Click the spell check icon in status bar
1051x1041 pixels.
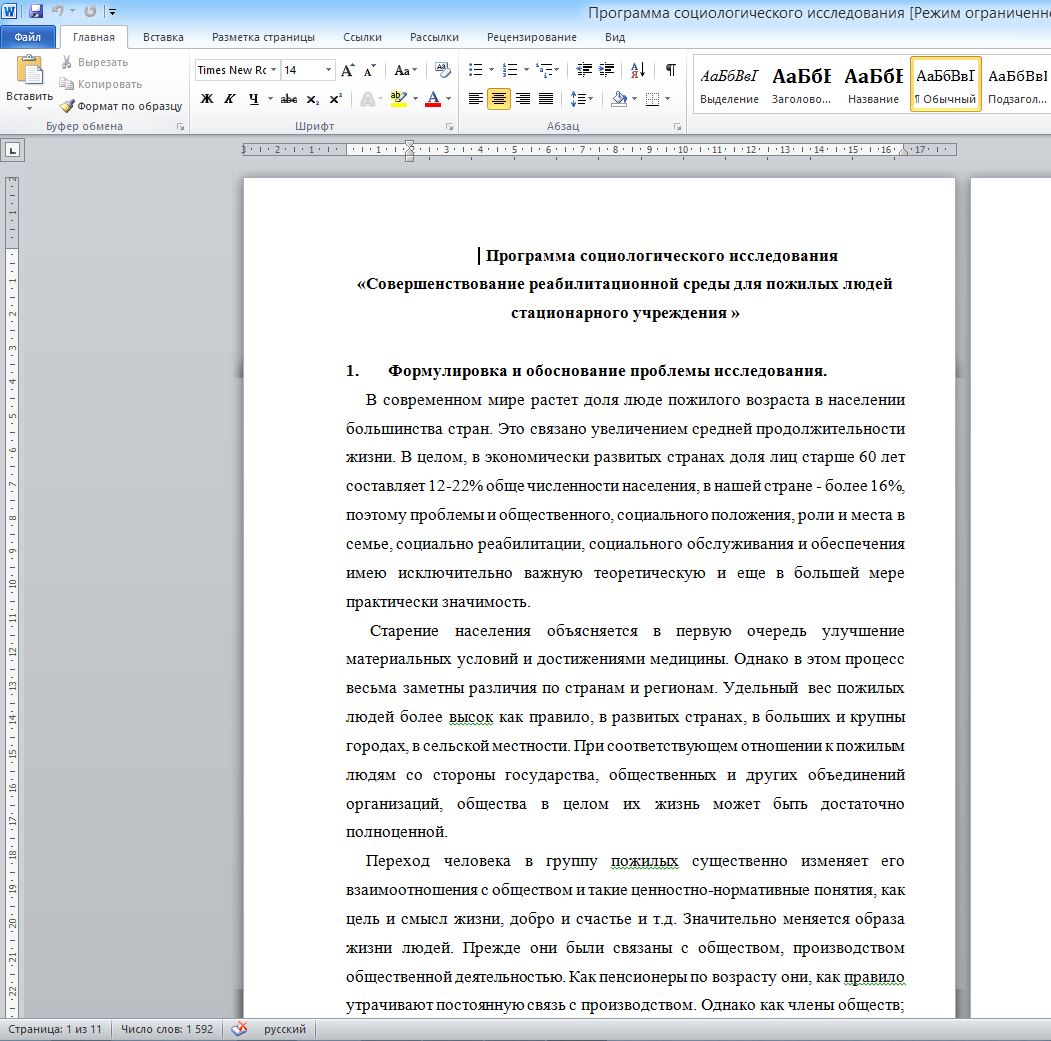click(239, 1029)
